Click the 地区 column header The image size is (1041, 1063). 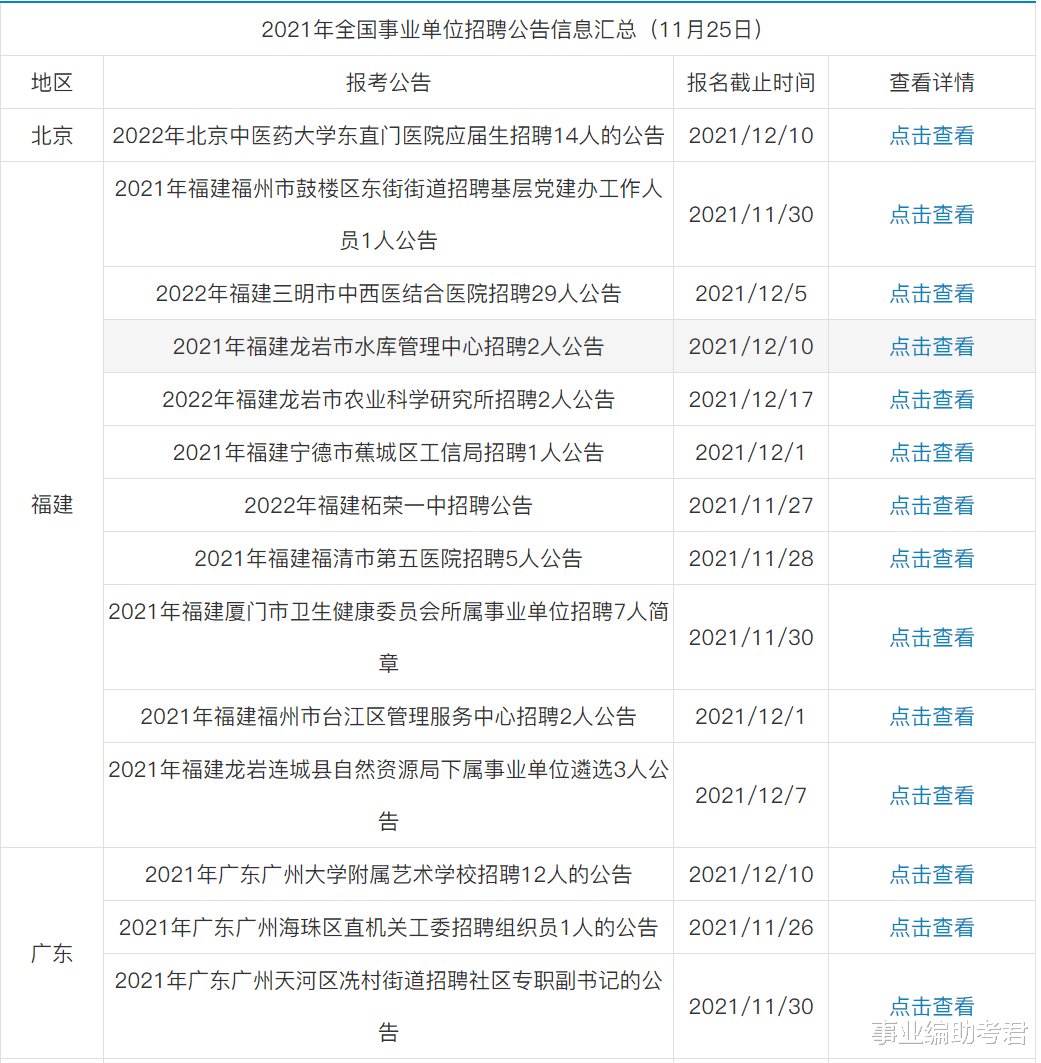pyautogui.click(x=52, y=83)
